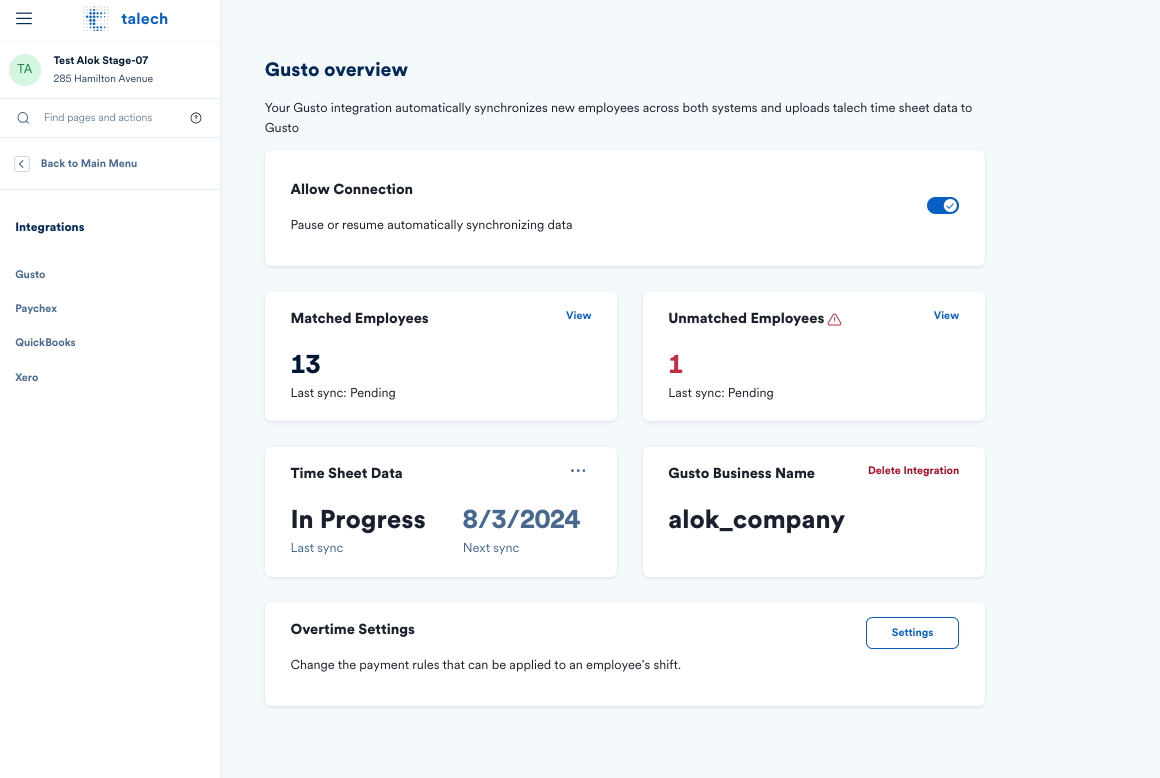Open the QuickBooks integration
This screenshot has width=1160, height=778.
click(45, 342)
